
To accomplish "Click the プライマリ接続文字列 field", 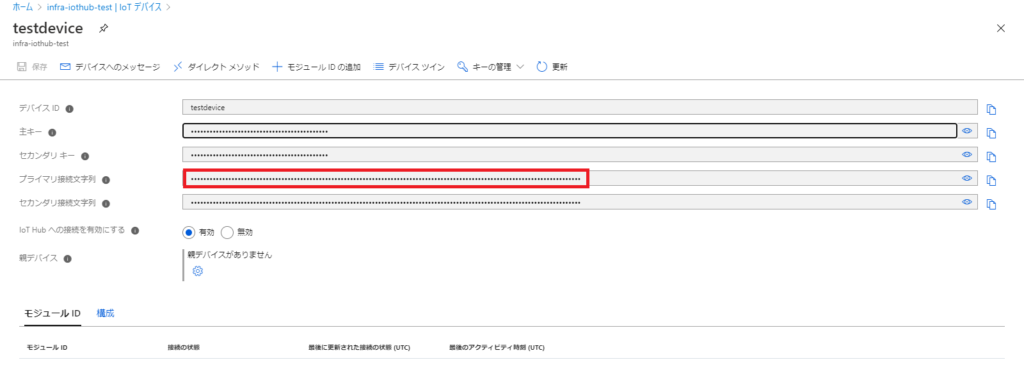I will [580, 178].
